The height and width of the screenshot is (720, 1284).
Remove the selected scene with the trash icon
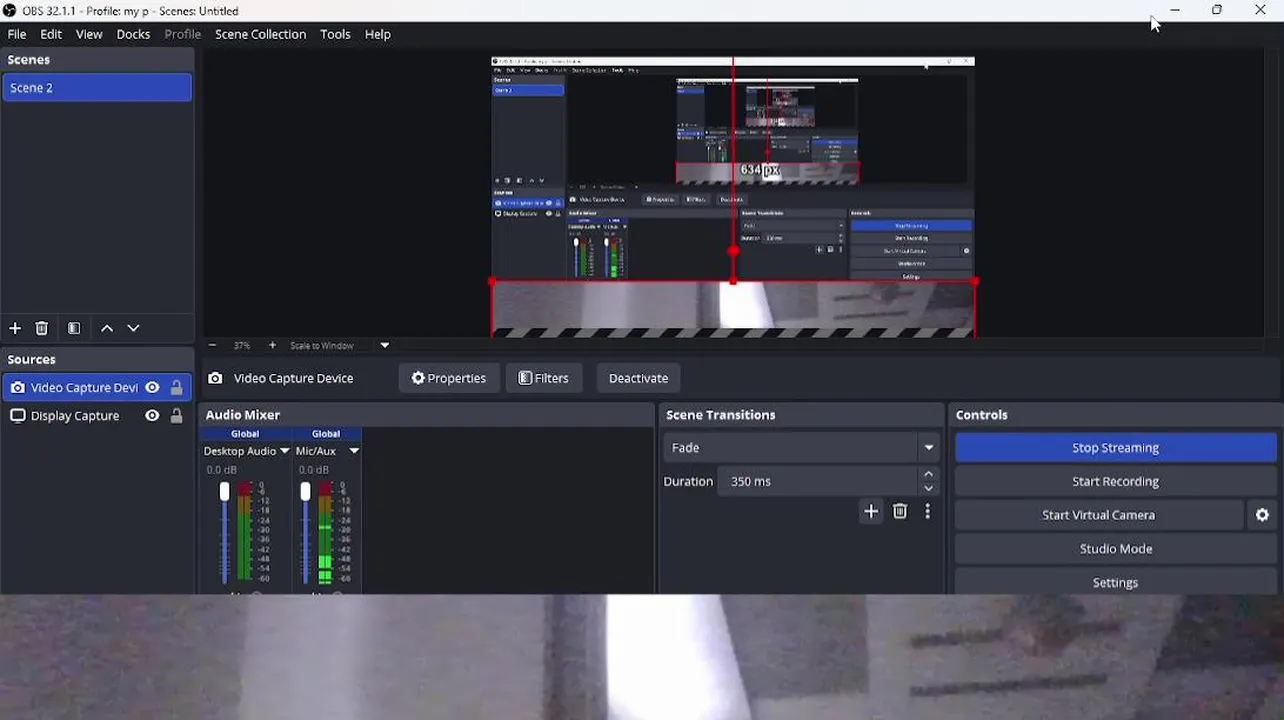coord(42,328)
